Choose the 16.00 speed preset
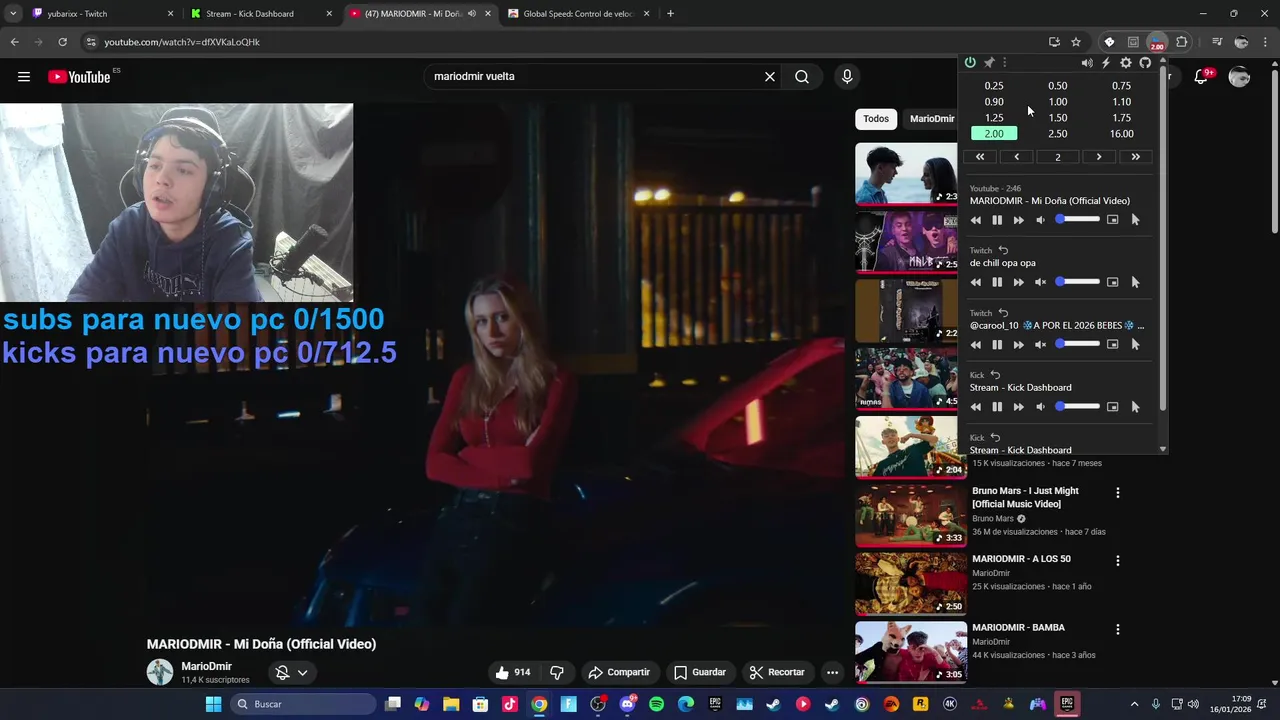Screen dimensions: 1280x720 coord(1122,134)
